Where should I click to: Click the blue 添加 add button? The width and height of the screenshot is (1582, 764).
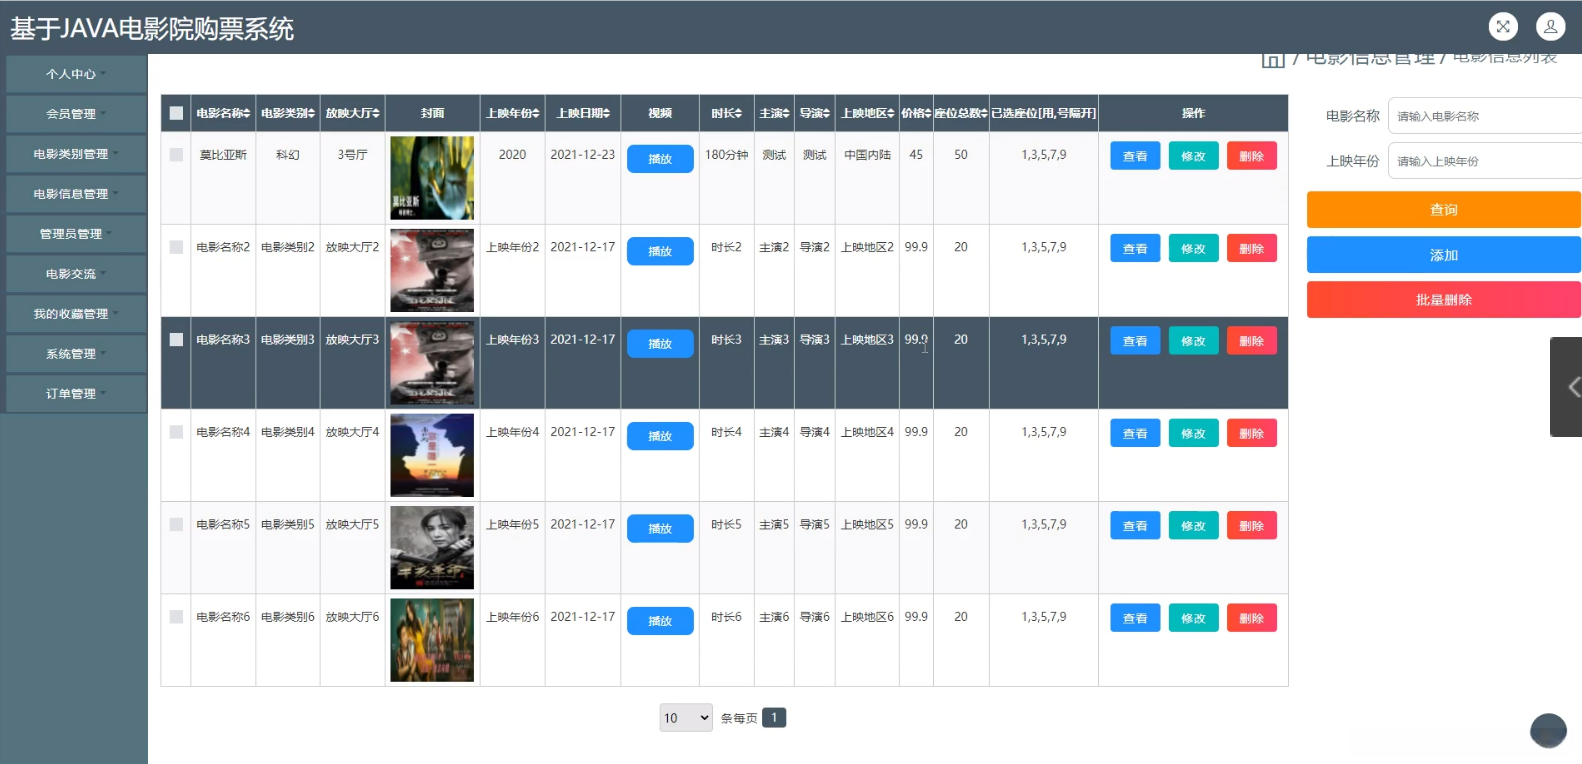[1443, 255]
